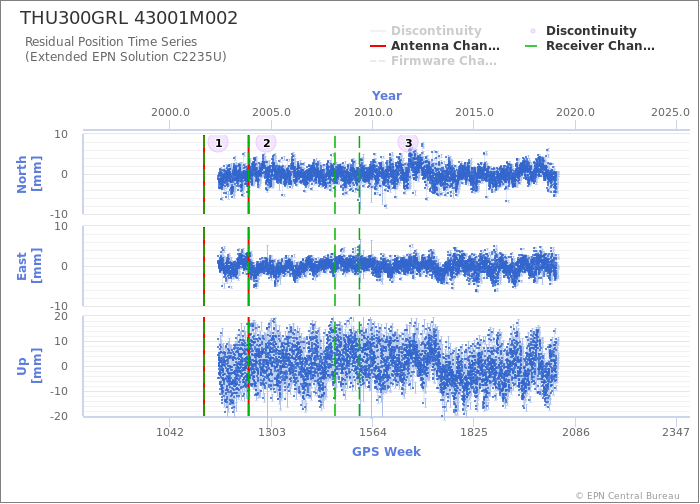Click the red Antenna Change legend line symbol
The image size is (700, 504).
(x=378, y=46)
